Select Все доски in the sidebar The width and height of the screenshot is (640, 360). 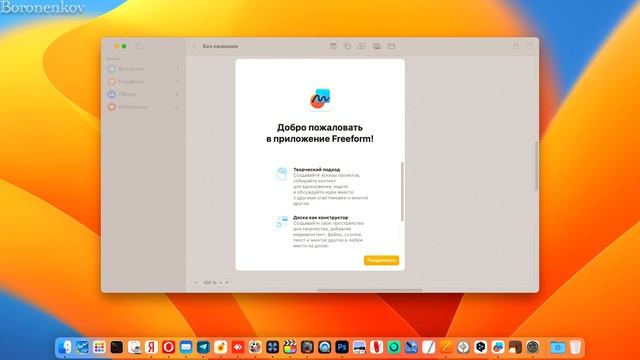[144, 69]
